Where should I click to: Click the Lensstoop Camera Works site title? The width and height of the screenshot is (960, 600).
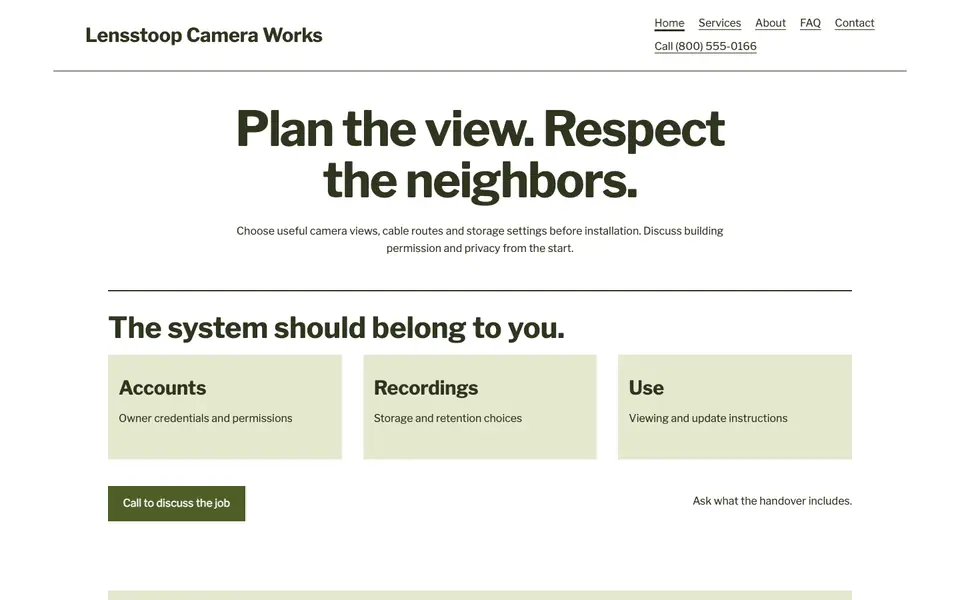204,35
